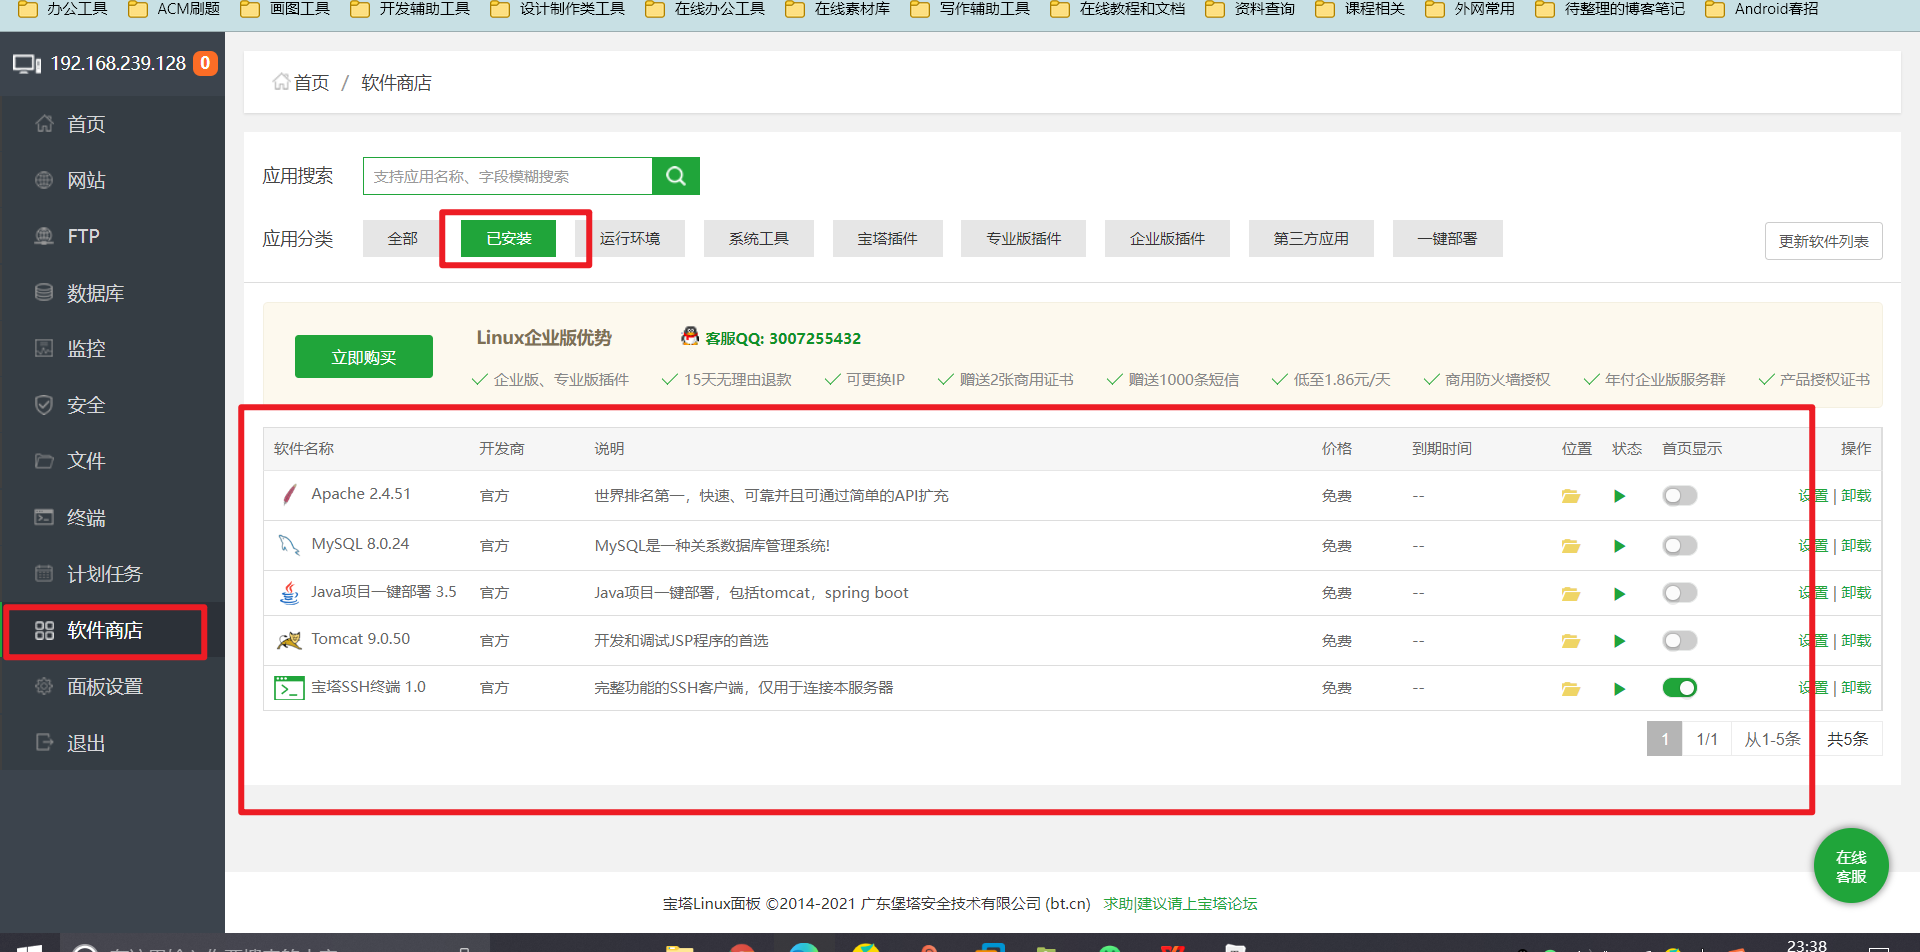Screen dimensions: 1920x952
Task: Click the Java coffee cup logo icon
Action: pyautogui.click(x=289, y=592)
